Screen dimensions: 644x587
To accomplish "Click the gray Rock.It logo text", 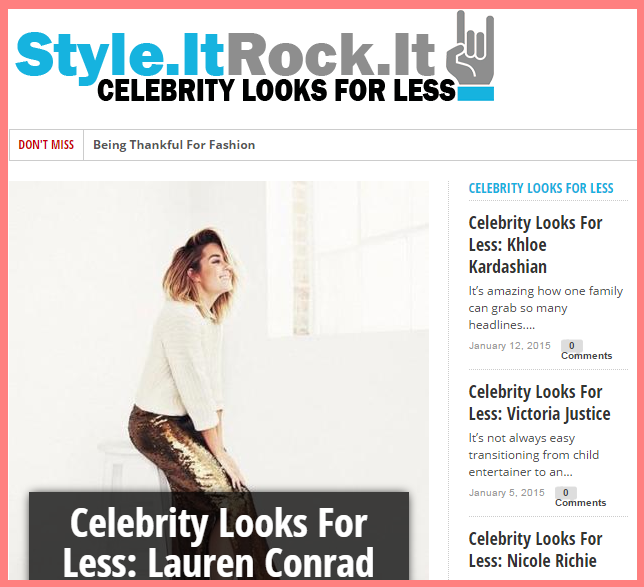I will [x=331, y=55].
